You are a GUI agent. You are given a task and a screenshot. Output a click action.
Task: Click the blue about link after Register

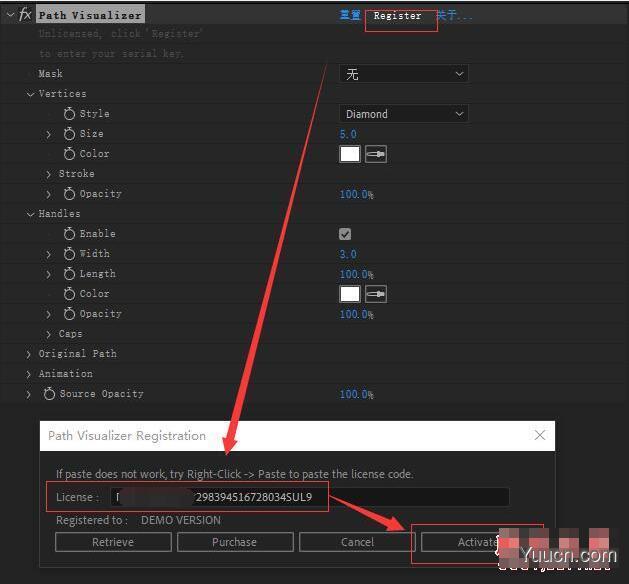point(454,15)
